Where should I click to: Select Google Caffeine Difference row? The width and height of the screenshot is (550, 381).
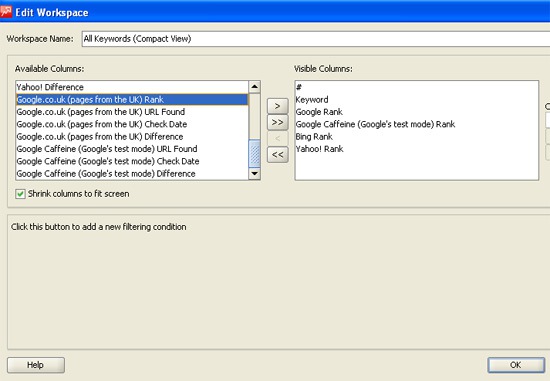132,174
